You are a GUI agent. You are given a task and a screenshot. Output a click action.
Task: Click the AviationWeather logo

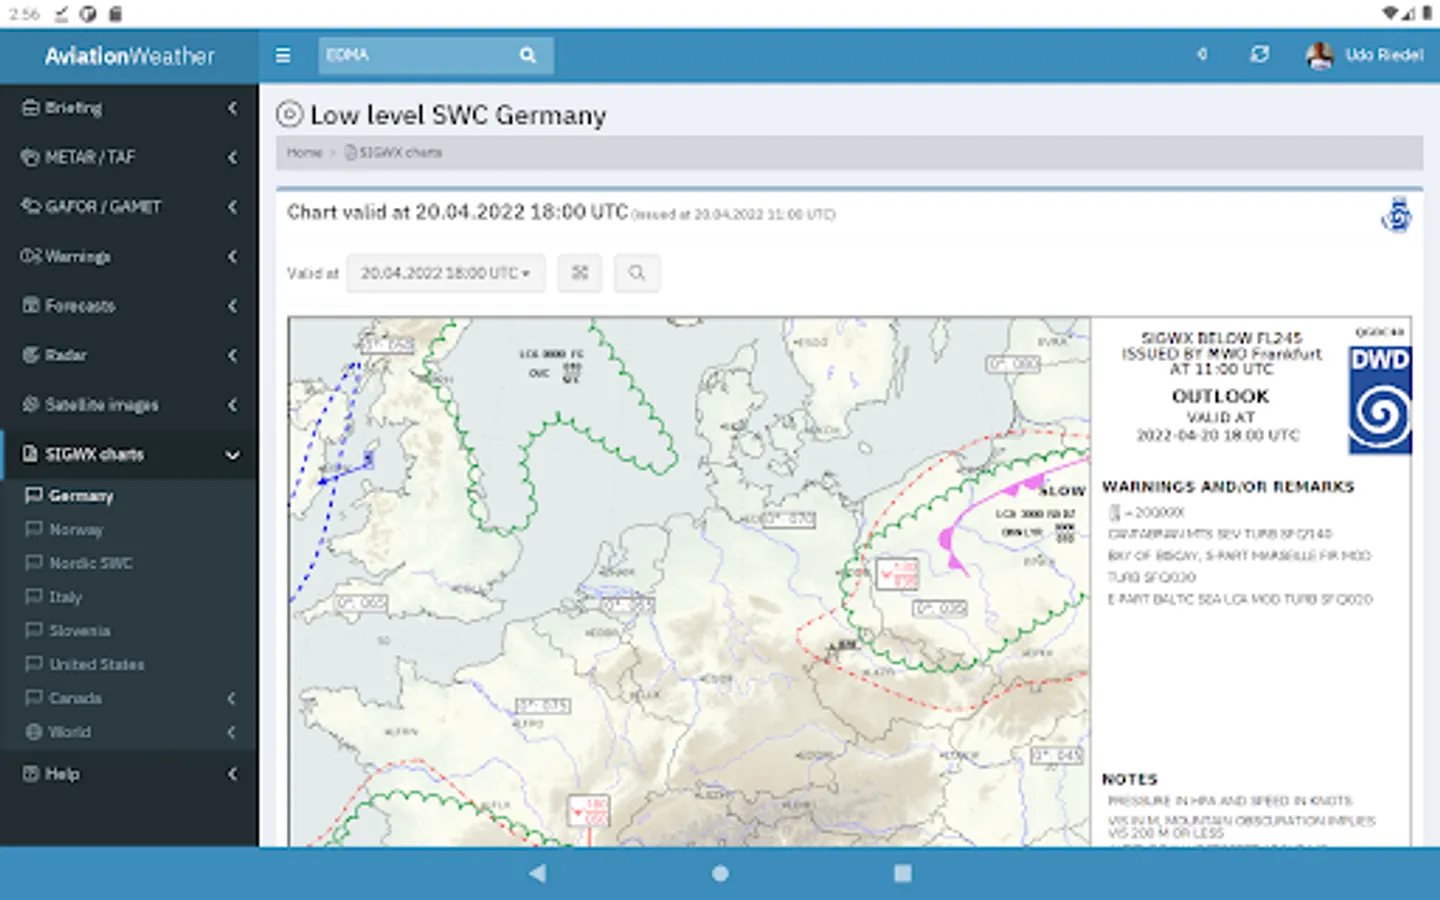129,56
